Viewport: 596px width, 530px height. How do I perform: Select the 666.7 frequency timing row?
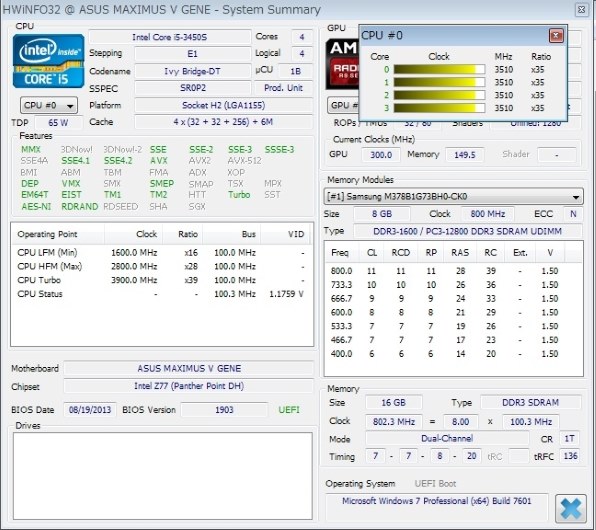(453, 299)
